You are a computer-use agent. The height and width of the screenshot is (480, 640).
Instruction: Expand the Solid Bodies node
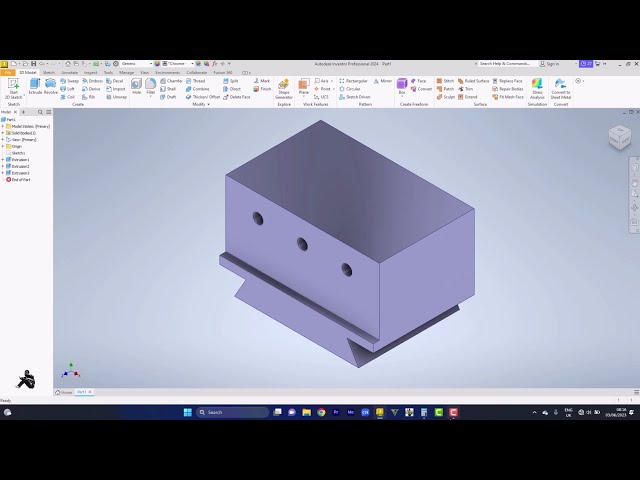(x=3, y=133)
